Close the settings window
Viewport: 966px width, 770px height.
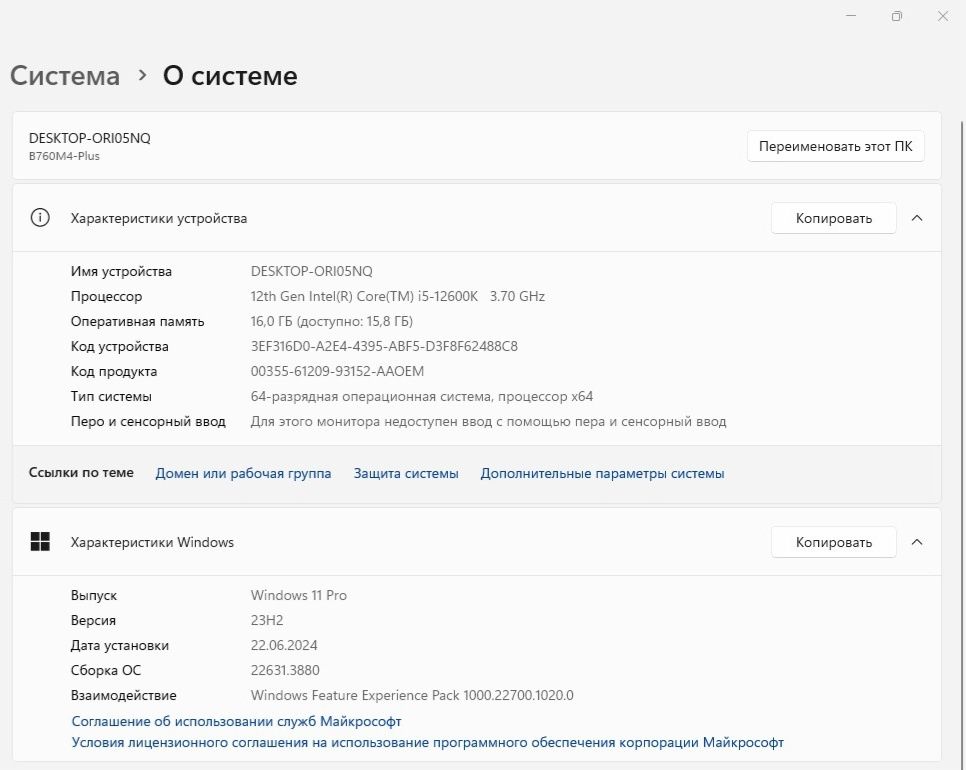pos(943,16)
